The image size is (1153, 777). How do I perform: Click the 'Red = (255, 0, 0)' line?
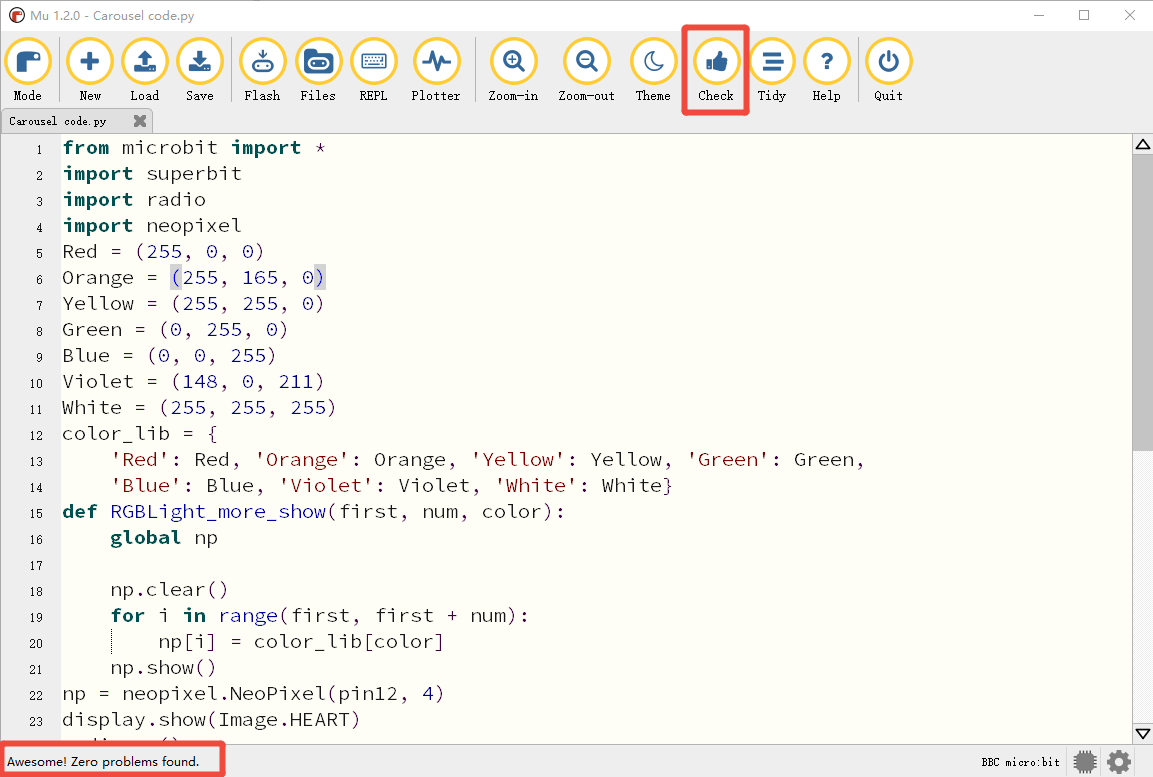163,251
